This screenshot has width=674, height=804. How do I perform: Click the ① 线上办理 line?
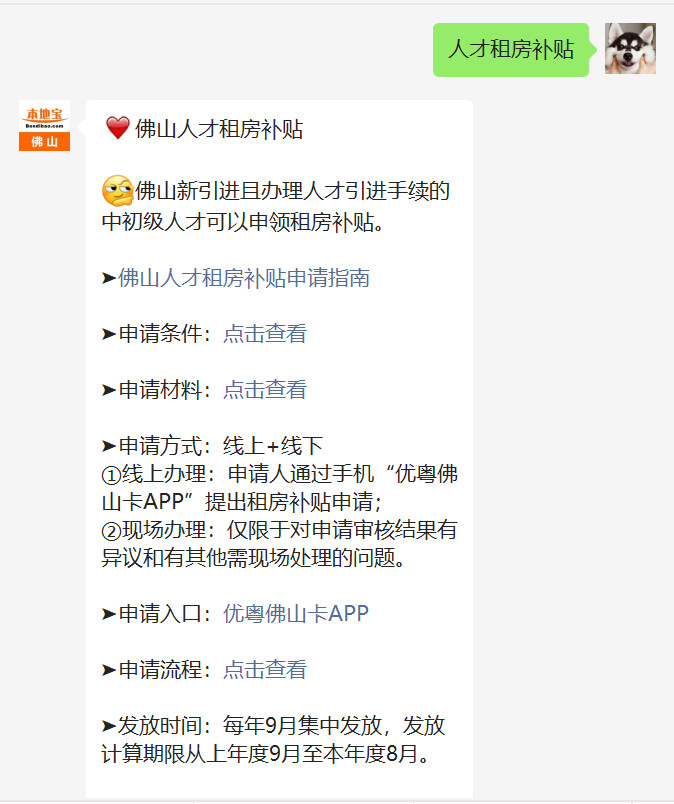click(280, 488)
